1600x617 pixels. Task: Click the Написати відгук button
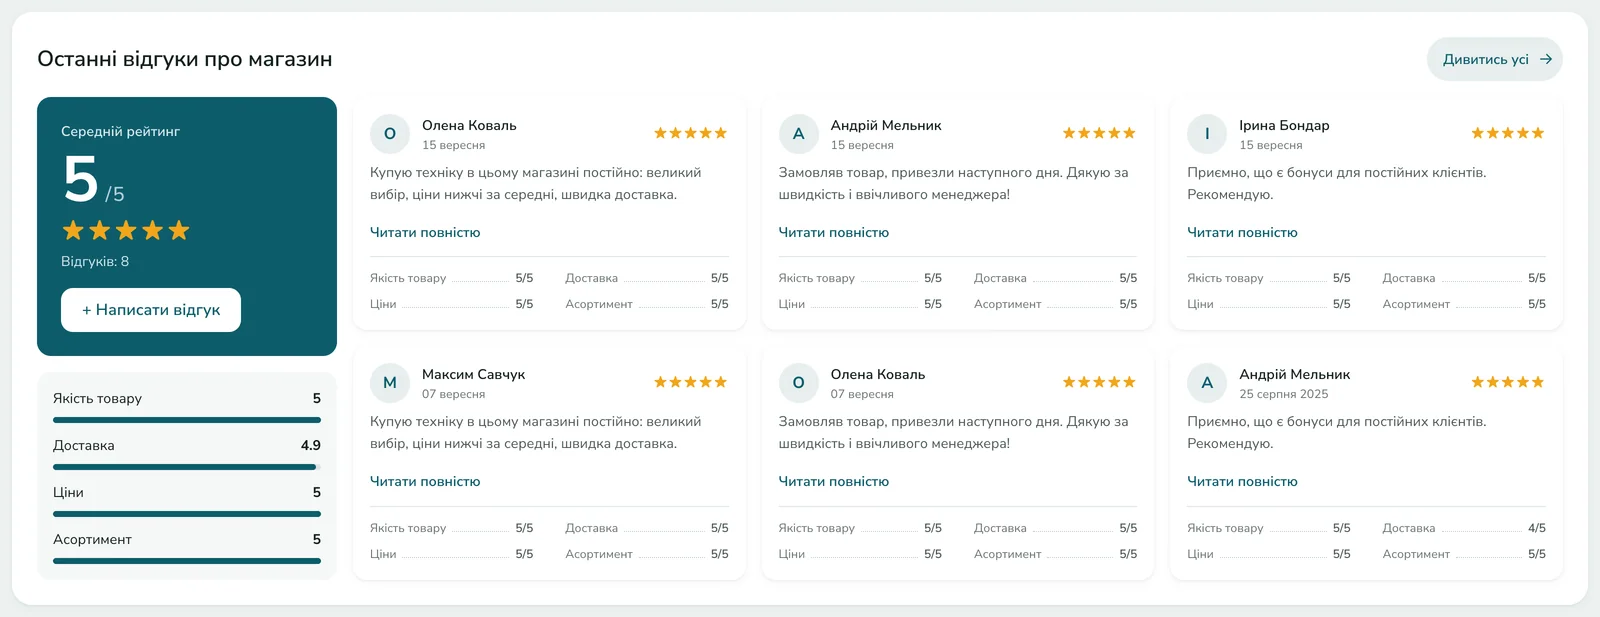point(151,310)
